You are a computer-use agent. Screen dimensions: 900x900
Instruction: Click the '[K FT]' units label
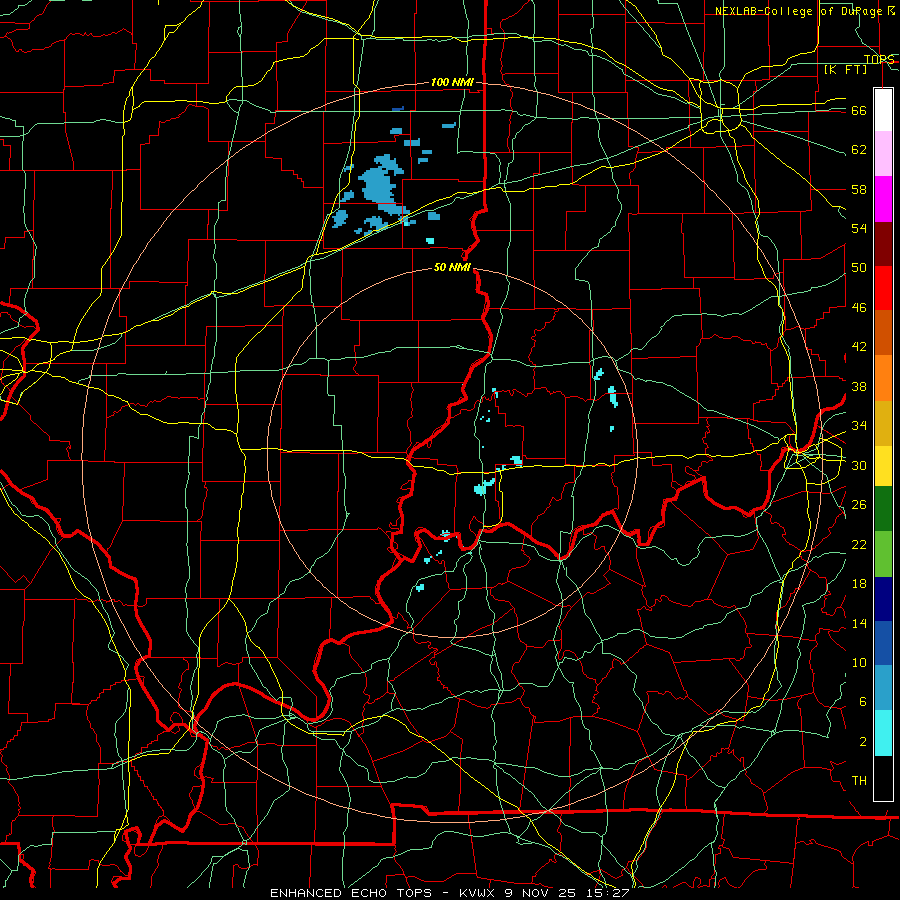(845, 70)
